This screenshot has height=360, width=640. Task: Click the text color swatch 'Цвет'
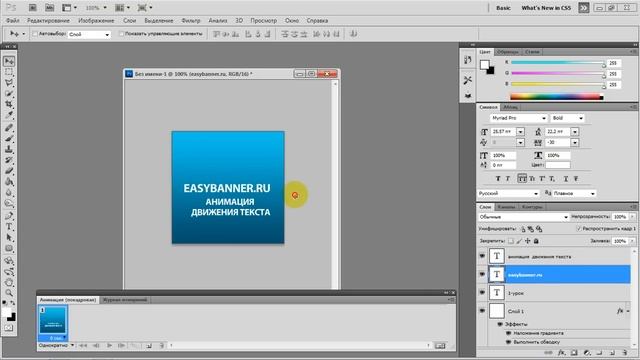[x=558, y=165]
